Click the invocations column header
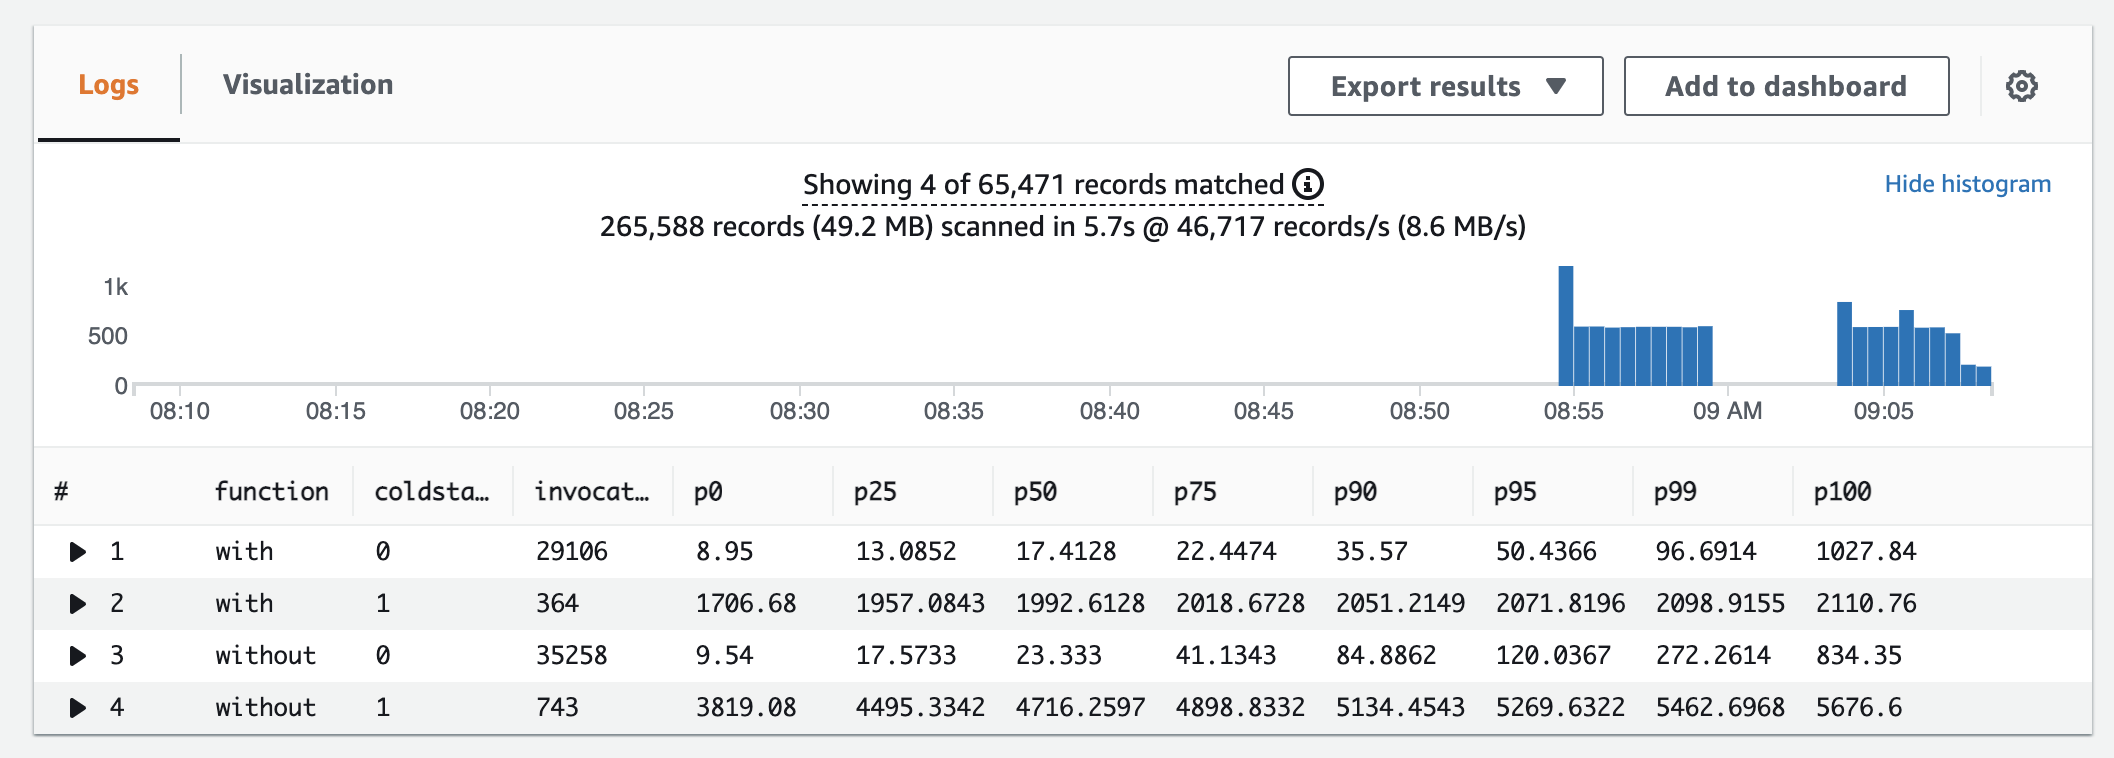This screenshot has width=2114, height=758. [591, 492]
